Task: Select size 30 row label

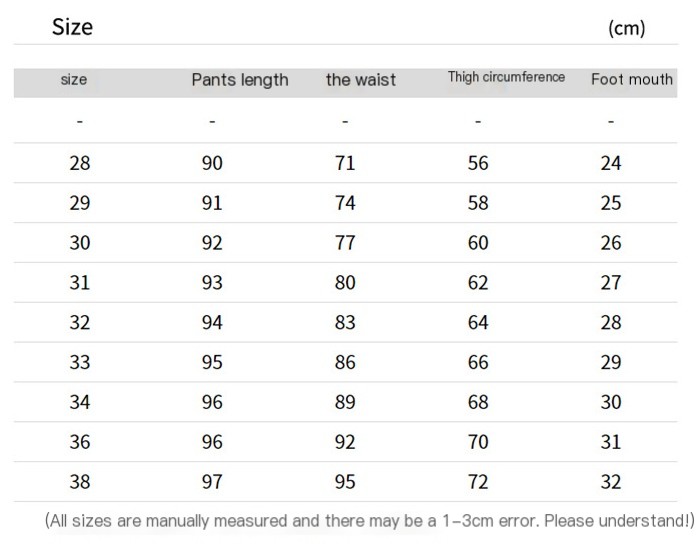Action: click(x=80, y=243)
